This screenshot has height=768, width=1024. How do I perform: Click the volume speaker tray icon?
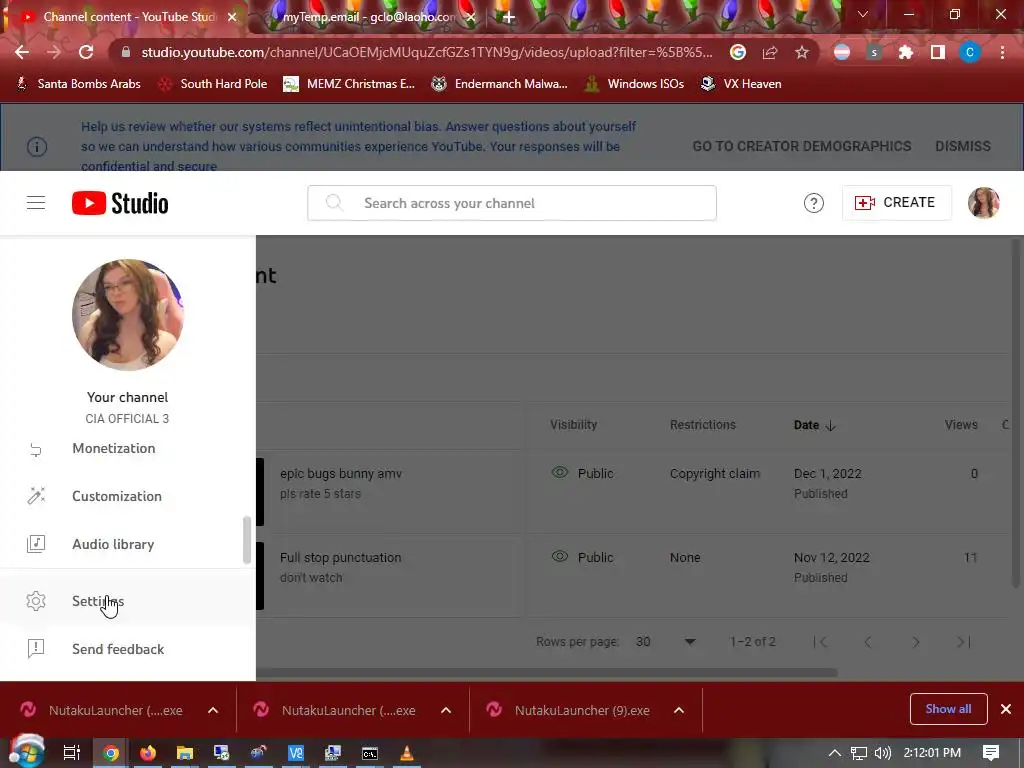tap(882, 754)
